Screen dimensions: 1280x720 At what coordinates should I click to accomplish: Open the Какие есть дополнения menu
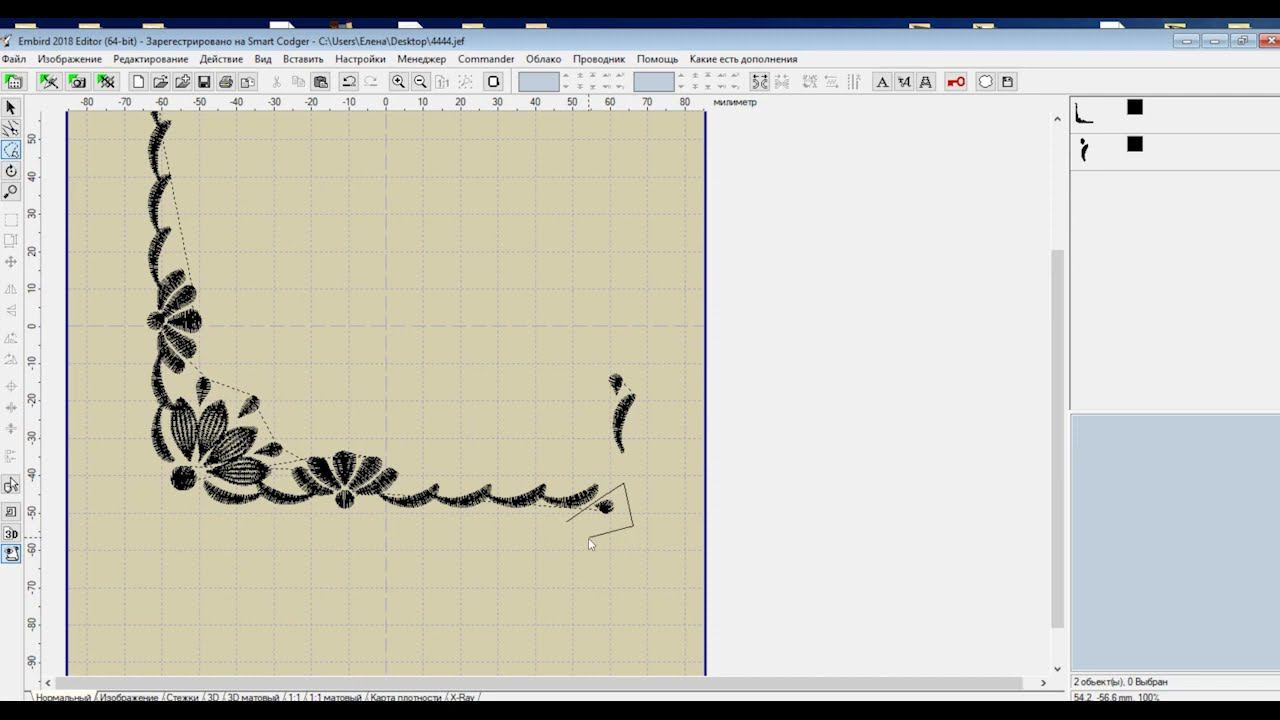[x=743, y=59]
